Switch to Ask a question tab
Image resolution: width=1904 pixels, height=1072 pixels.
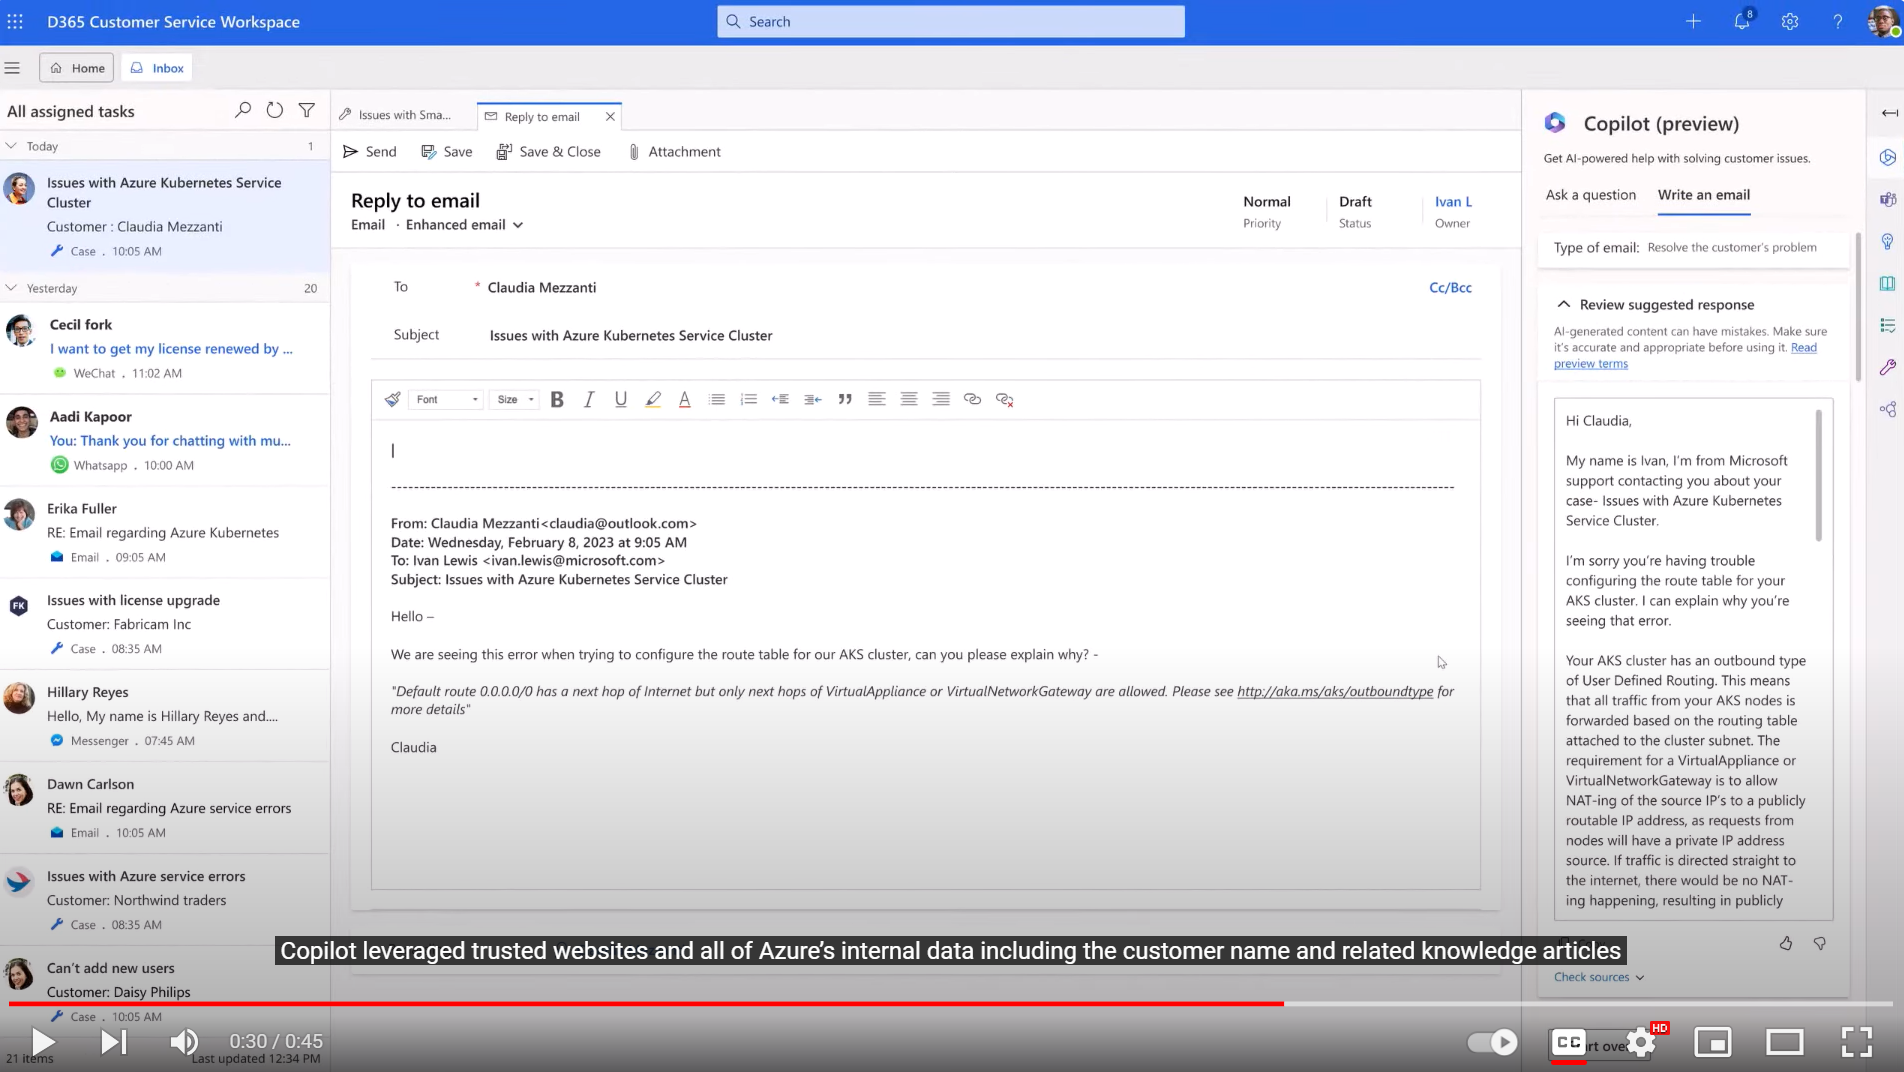coord(1590,195)
